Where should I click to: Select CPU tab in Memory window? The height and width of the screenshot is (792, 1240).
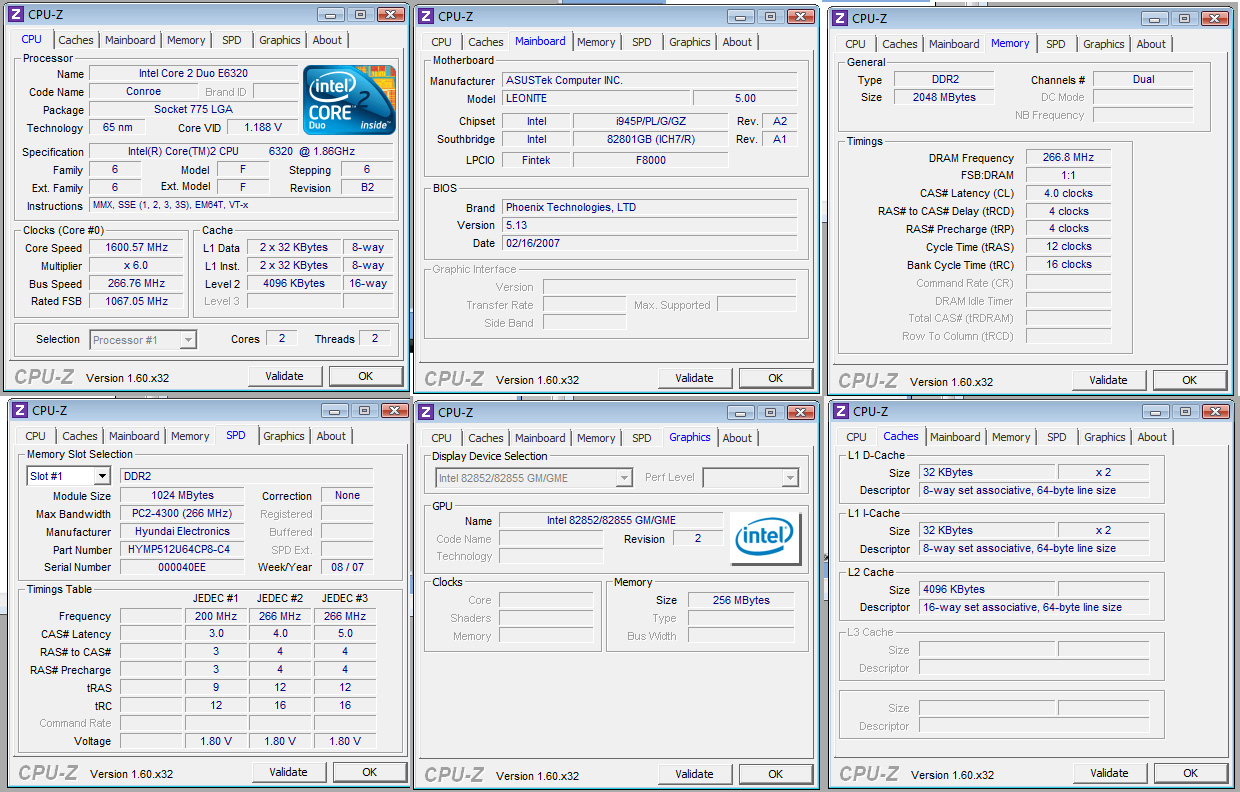[855, 44]
